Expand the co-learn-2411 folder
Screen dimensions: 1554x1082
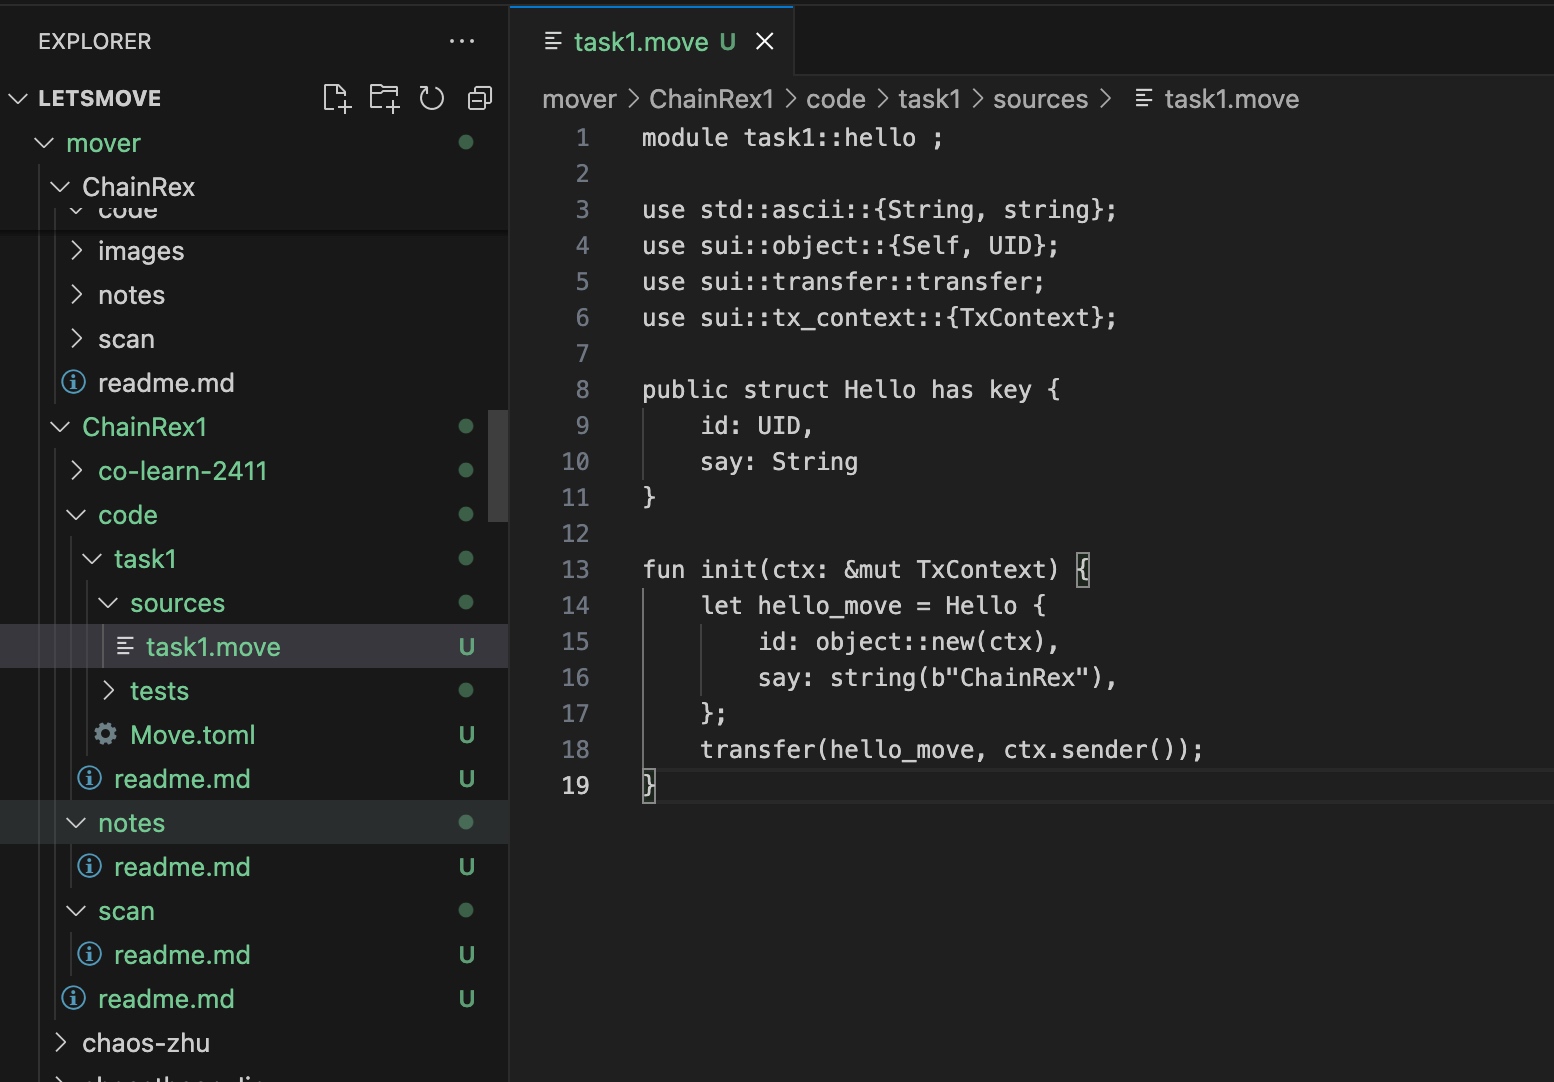76,471
